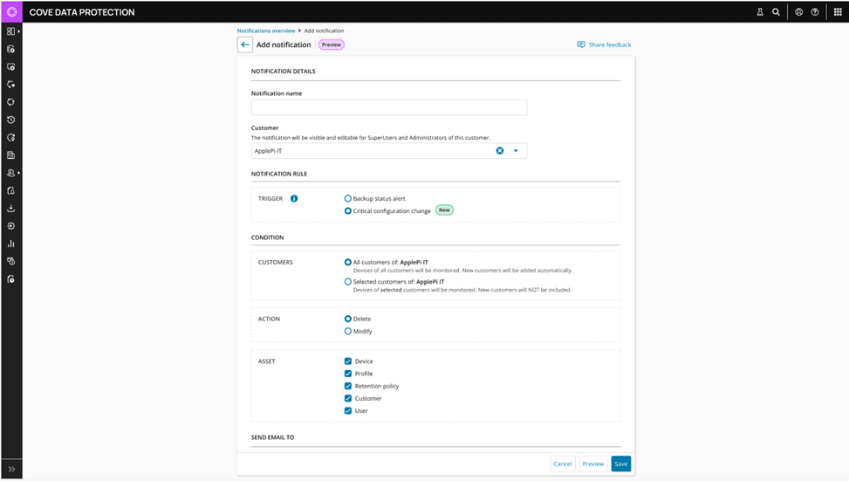849x483 pixels.
Task: Select Backup status alert trigger
Action: coord(348,199)
